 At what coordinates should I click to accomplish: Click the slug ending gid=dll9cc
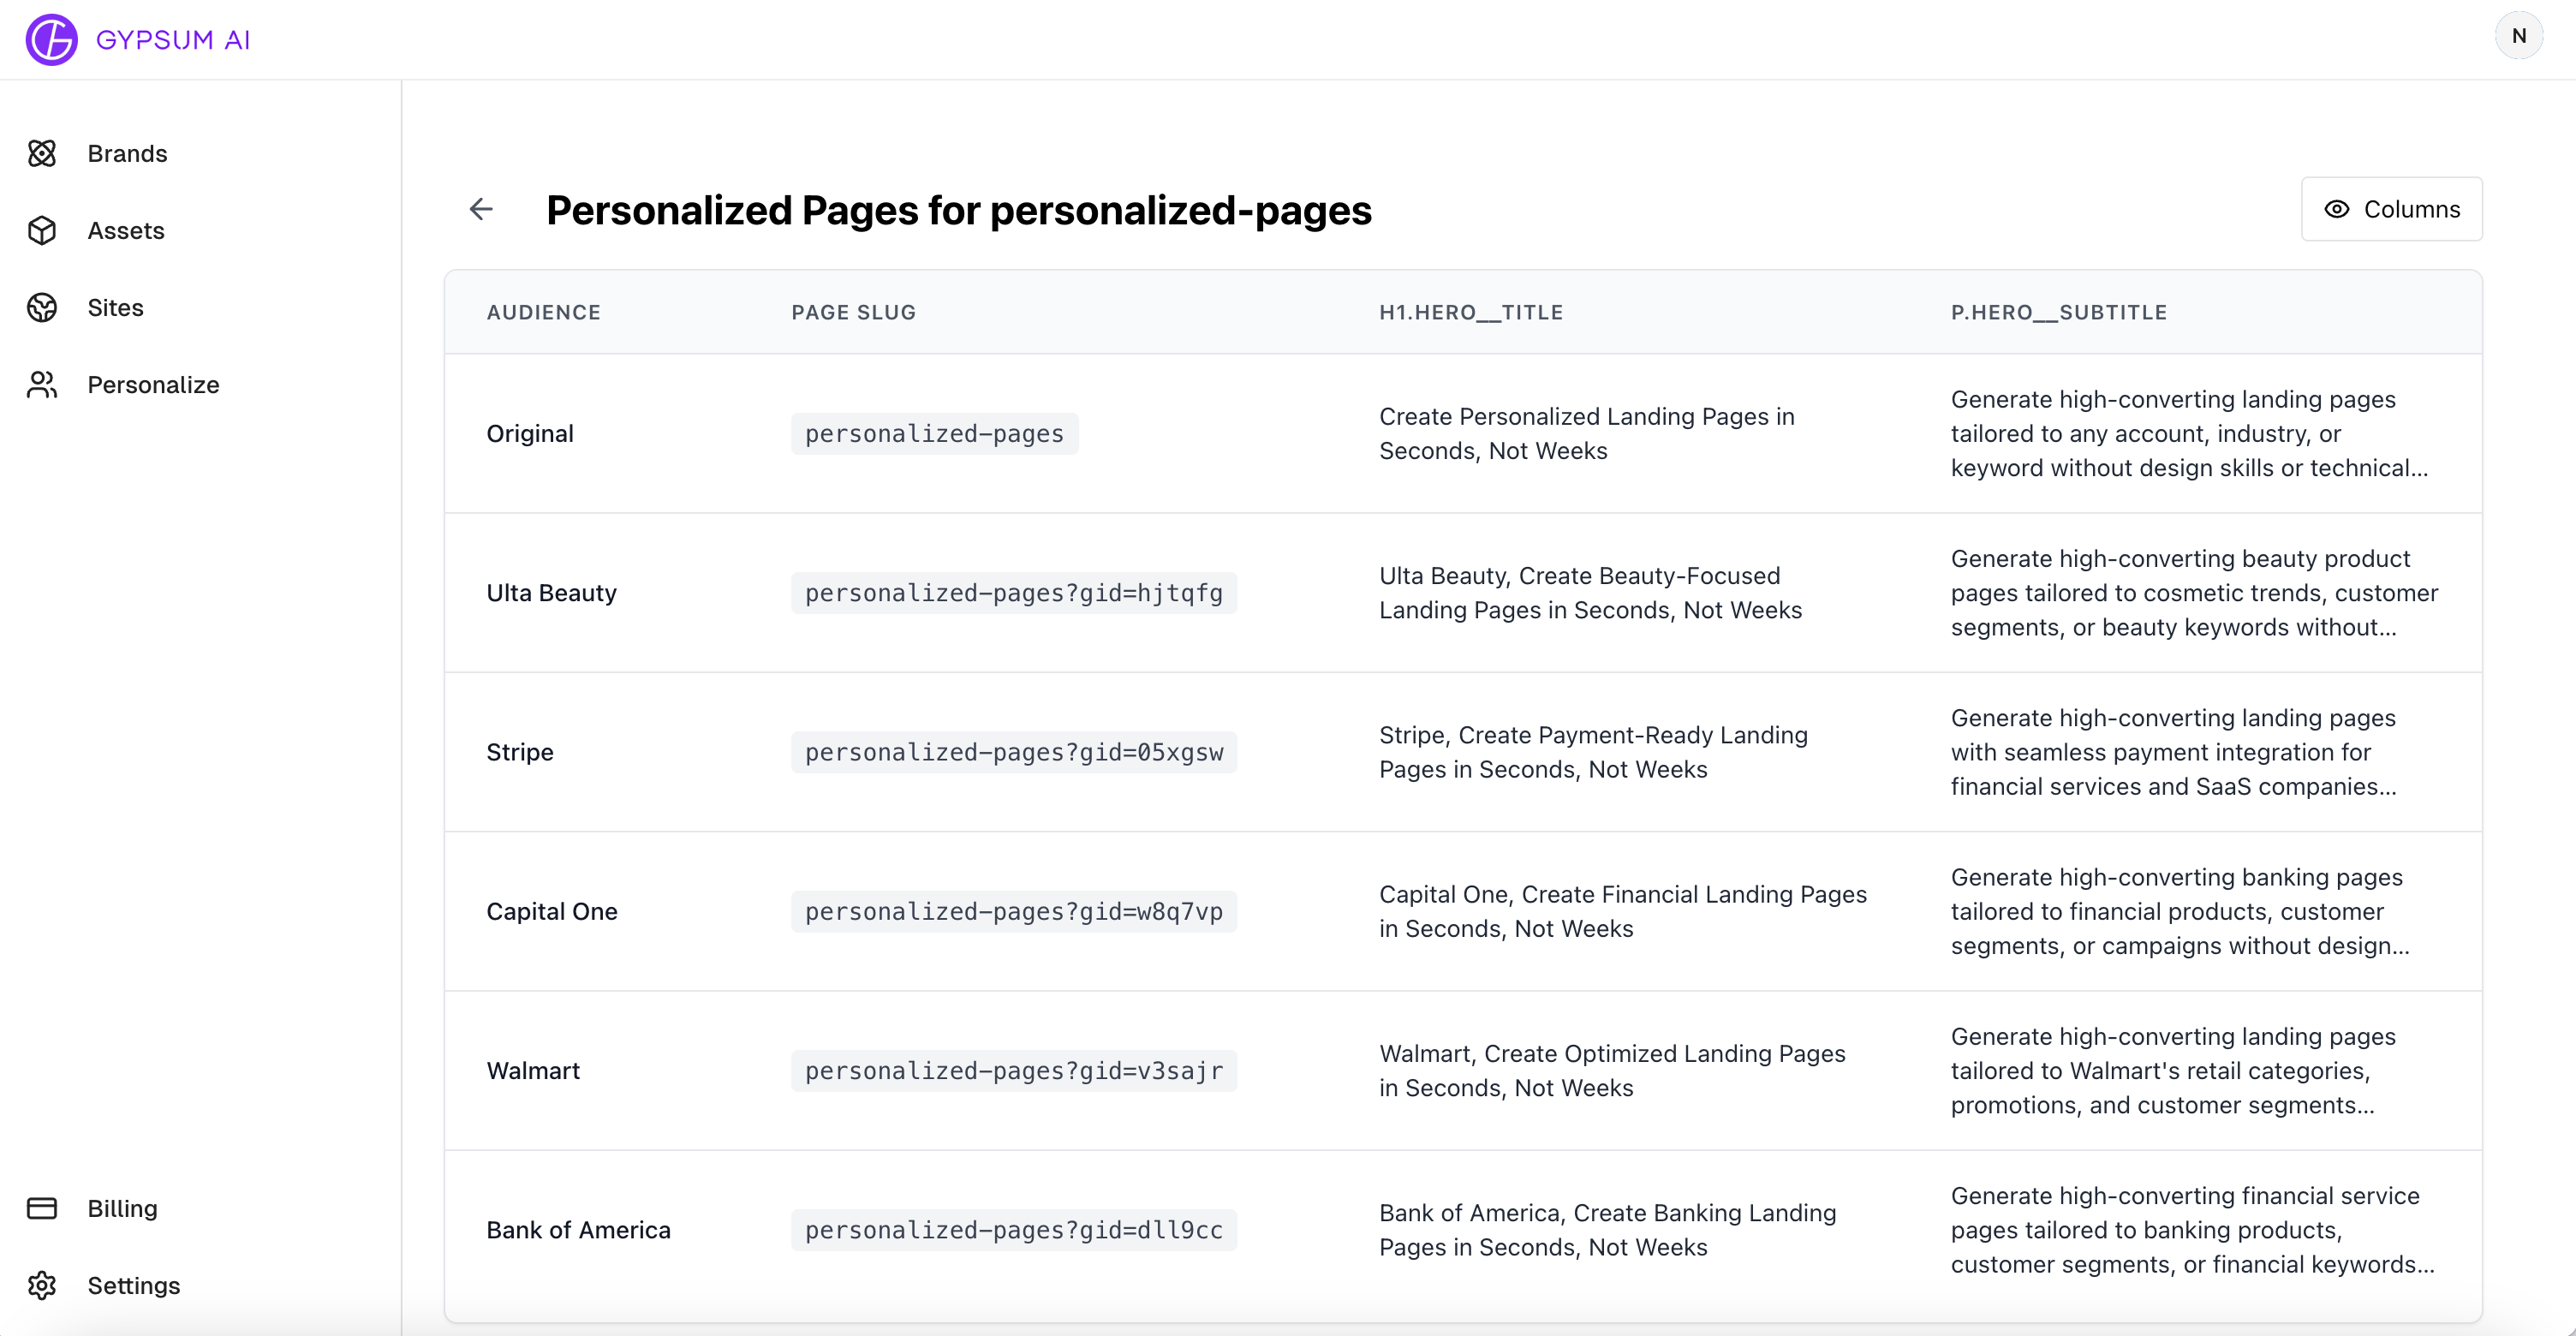tap(1014, 1230)
